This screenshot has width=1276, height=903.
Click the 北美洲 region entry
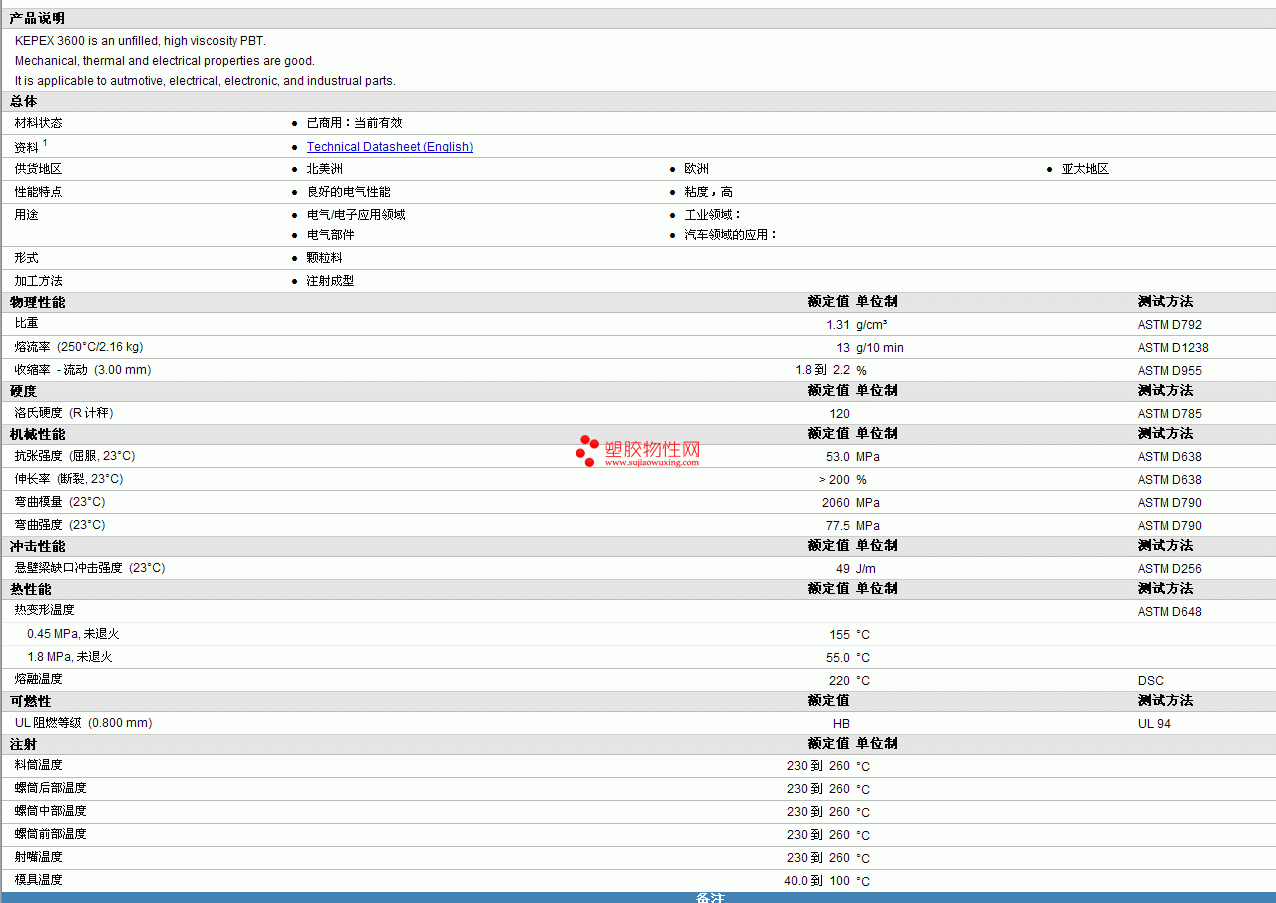coord(324,169)
